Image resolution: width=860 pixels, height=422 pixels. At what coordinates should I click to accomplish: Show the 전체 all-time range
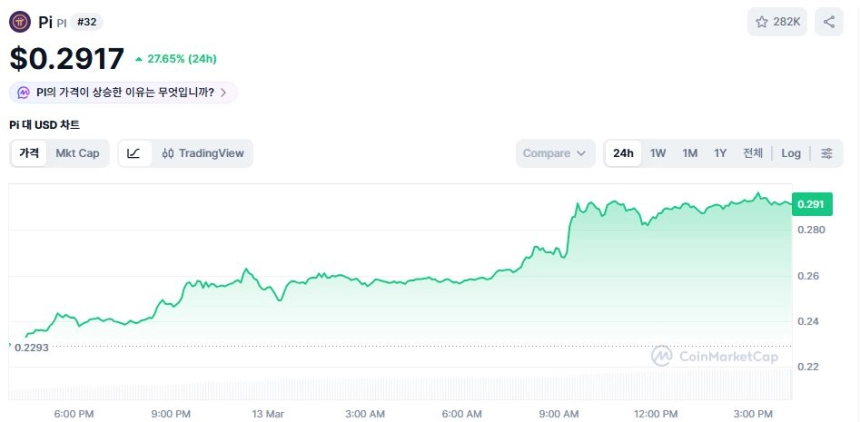pos(753,153)
